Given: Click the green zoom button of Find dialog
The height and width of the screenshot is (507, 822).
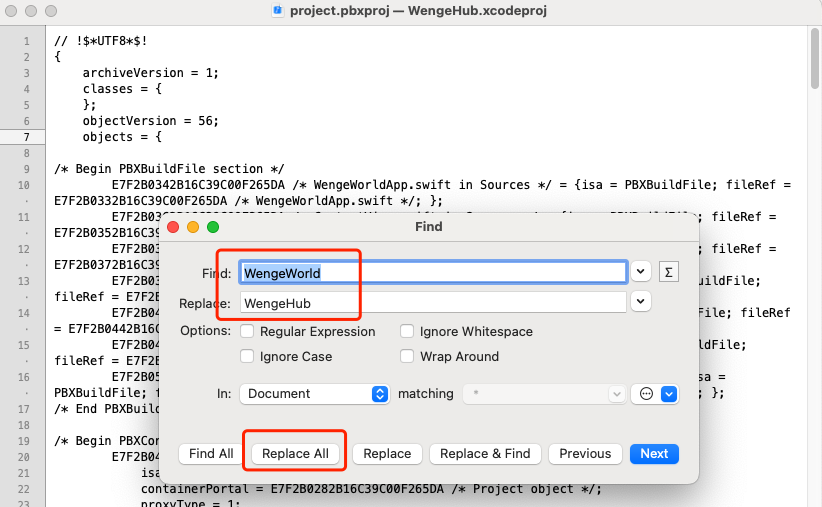Looking at the screenshot, I should click(212, 227).
